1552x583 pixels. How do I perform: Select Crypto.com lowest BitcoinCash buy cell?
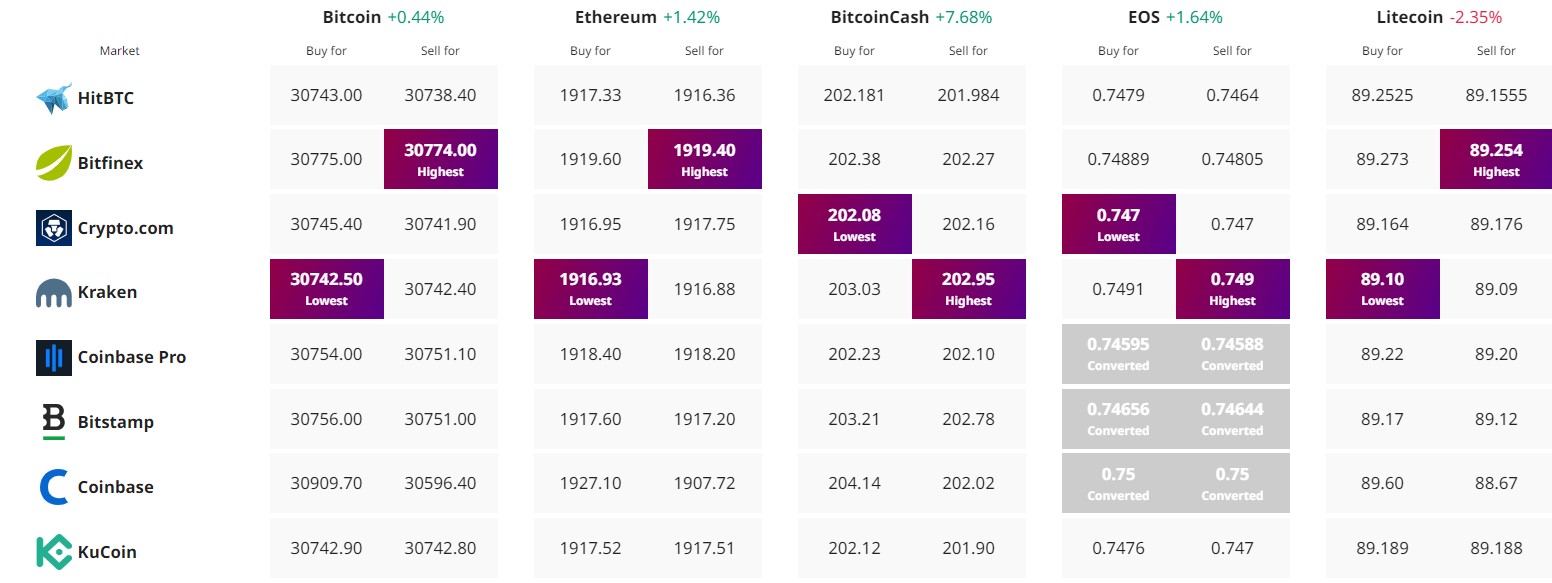pyautogui.click(x=855, y=224)
